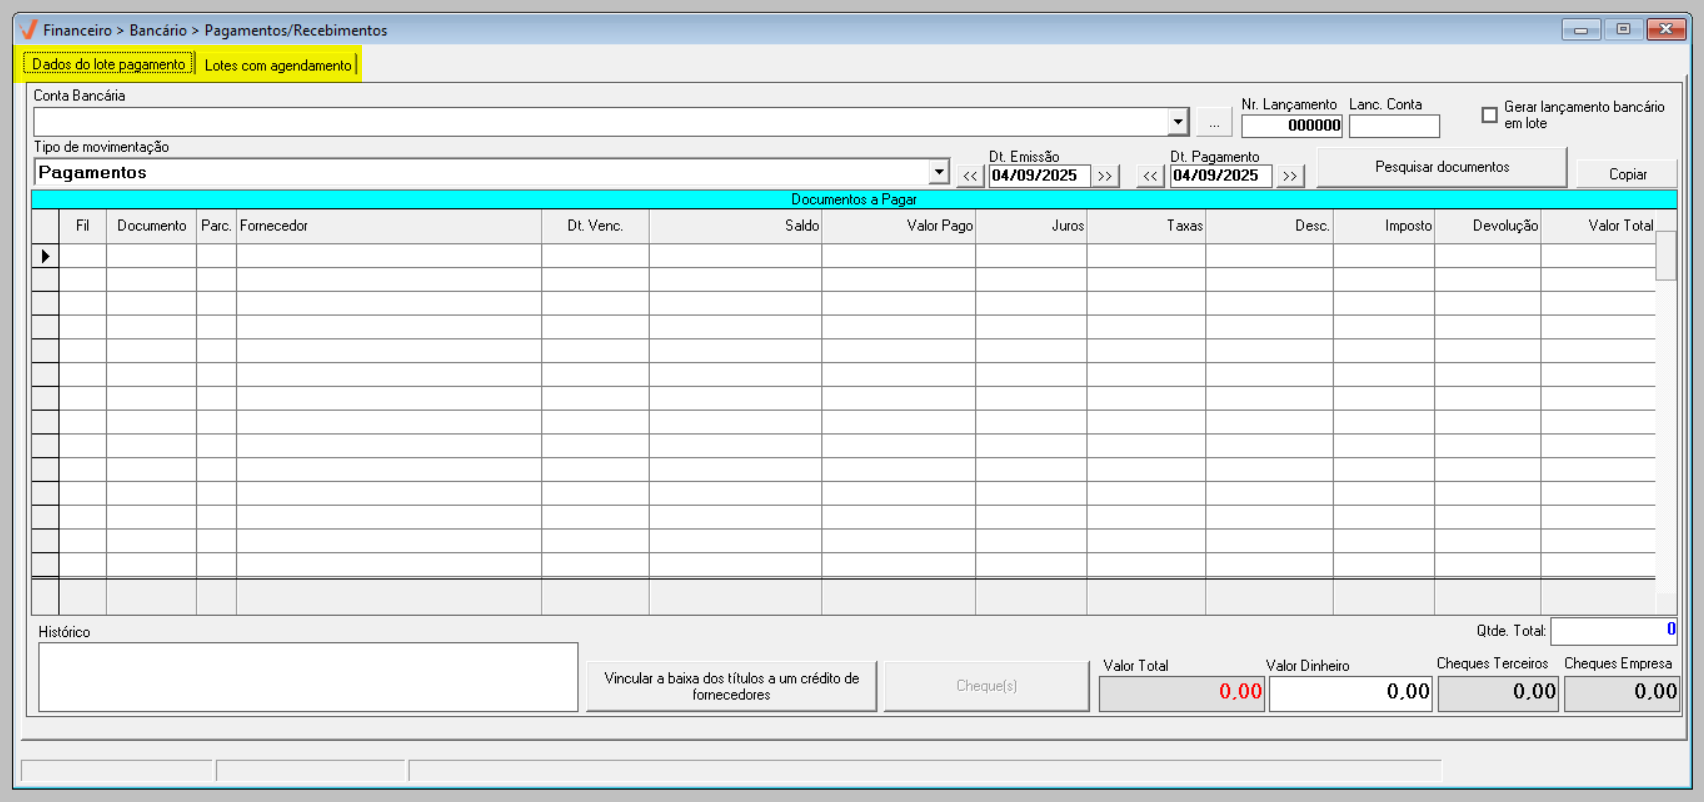Image resolution: width=1704 pixels, height=802 pixels.
Task: Click the Cheques Empresa amount field
Action: [1621, 692]
